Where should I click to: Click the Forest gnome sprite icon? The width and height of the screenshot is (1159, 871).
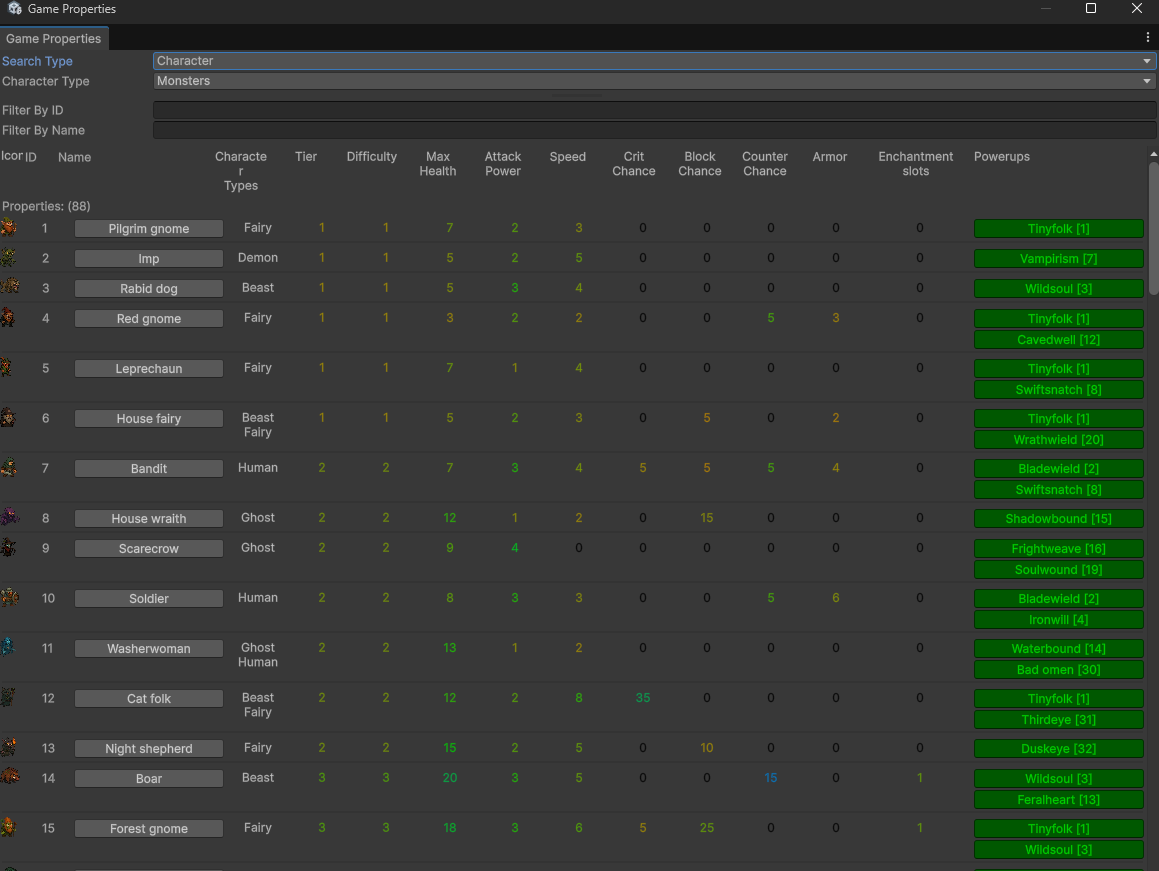coord(9,827)
